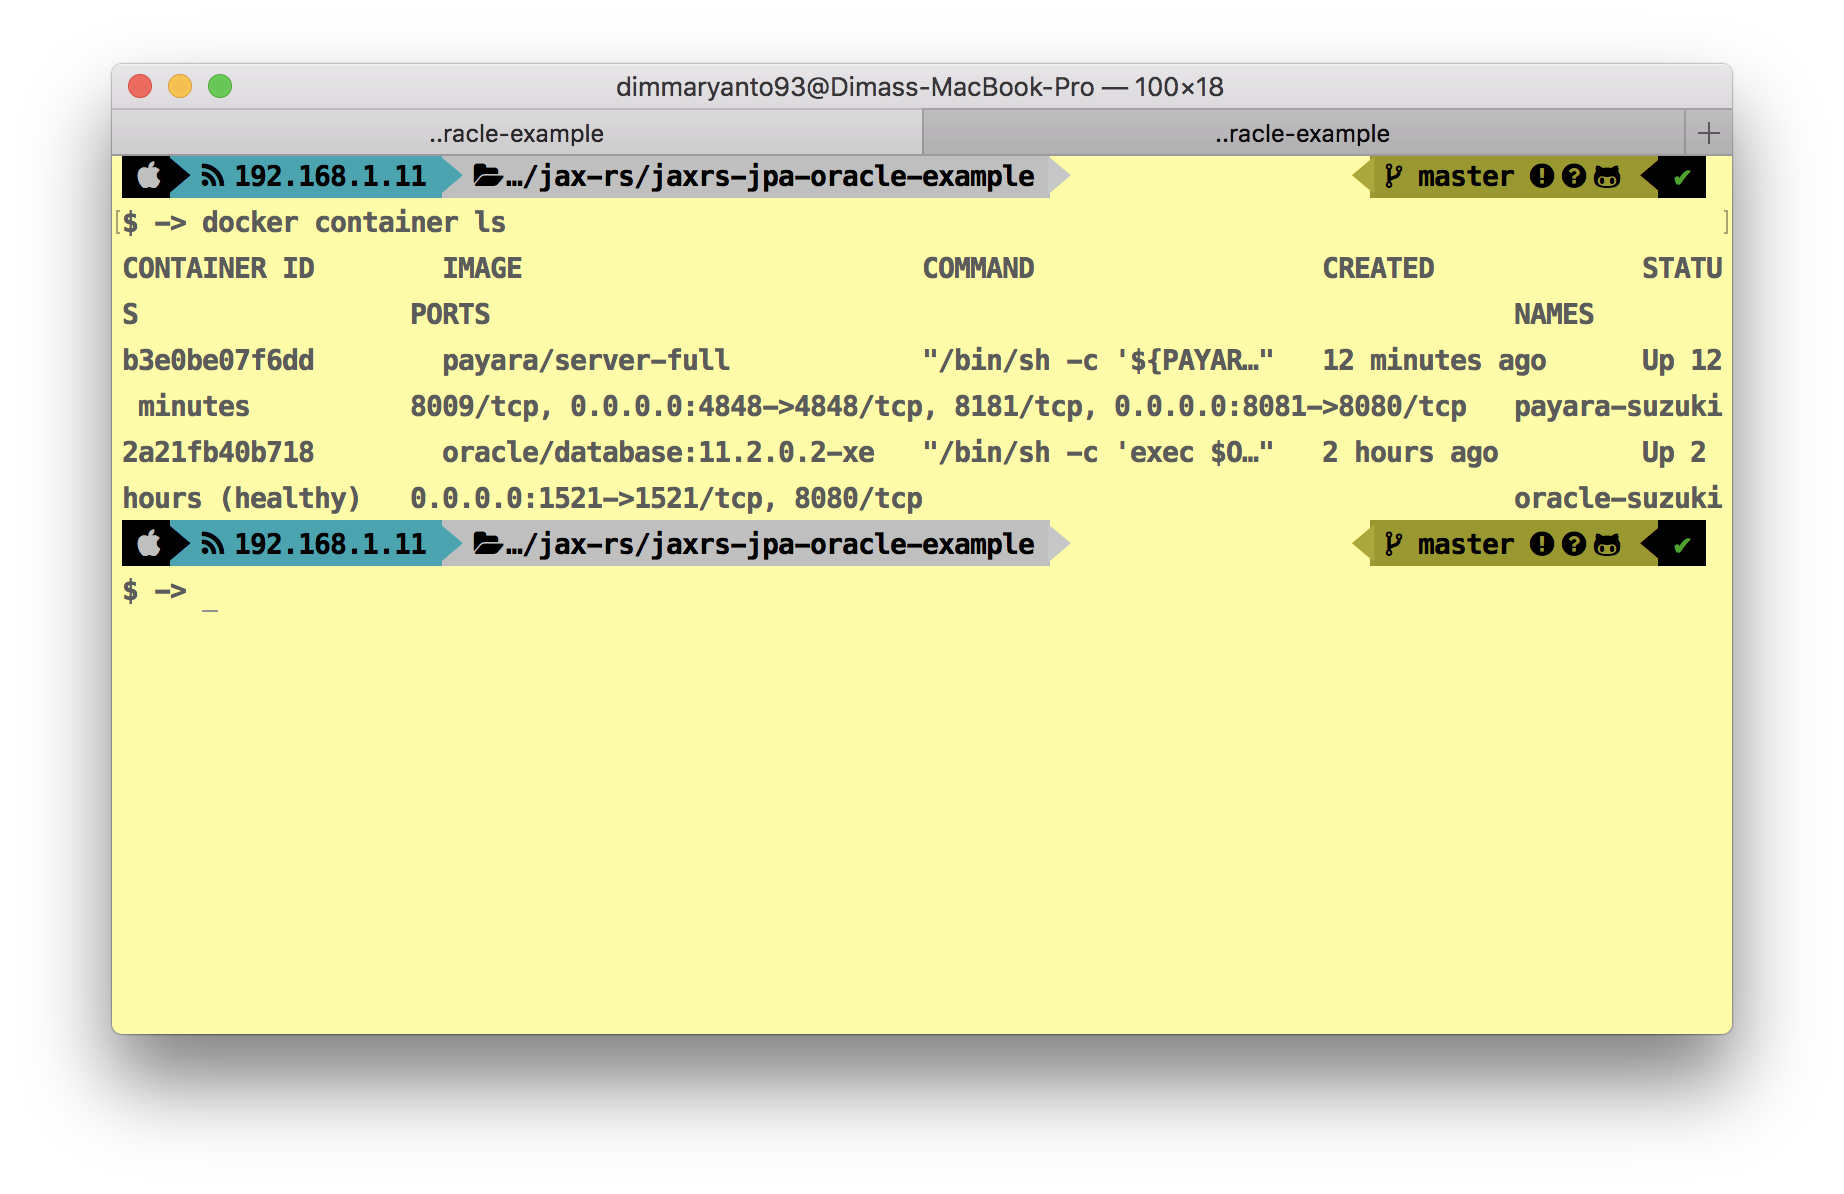Click the NAMES column header
The width and height of the screenshot is (1844, 1194).
1554,315
